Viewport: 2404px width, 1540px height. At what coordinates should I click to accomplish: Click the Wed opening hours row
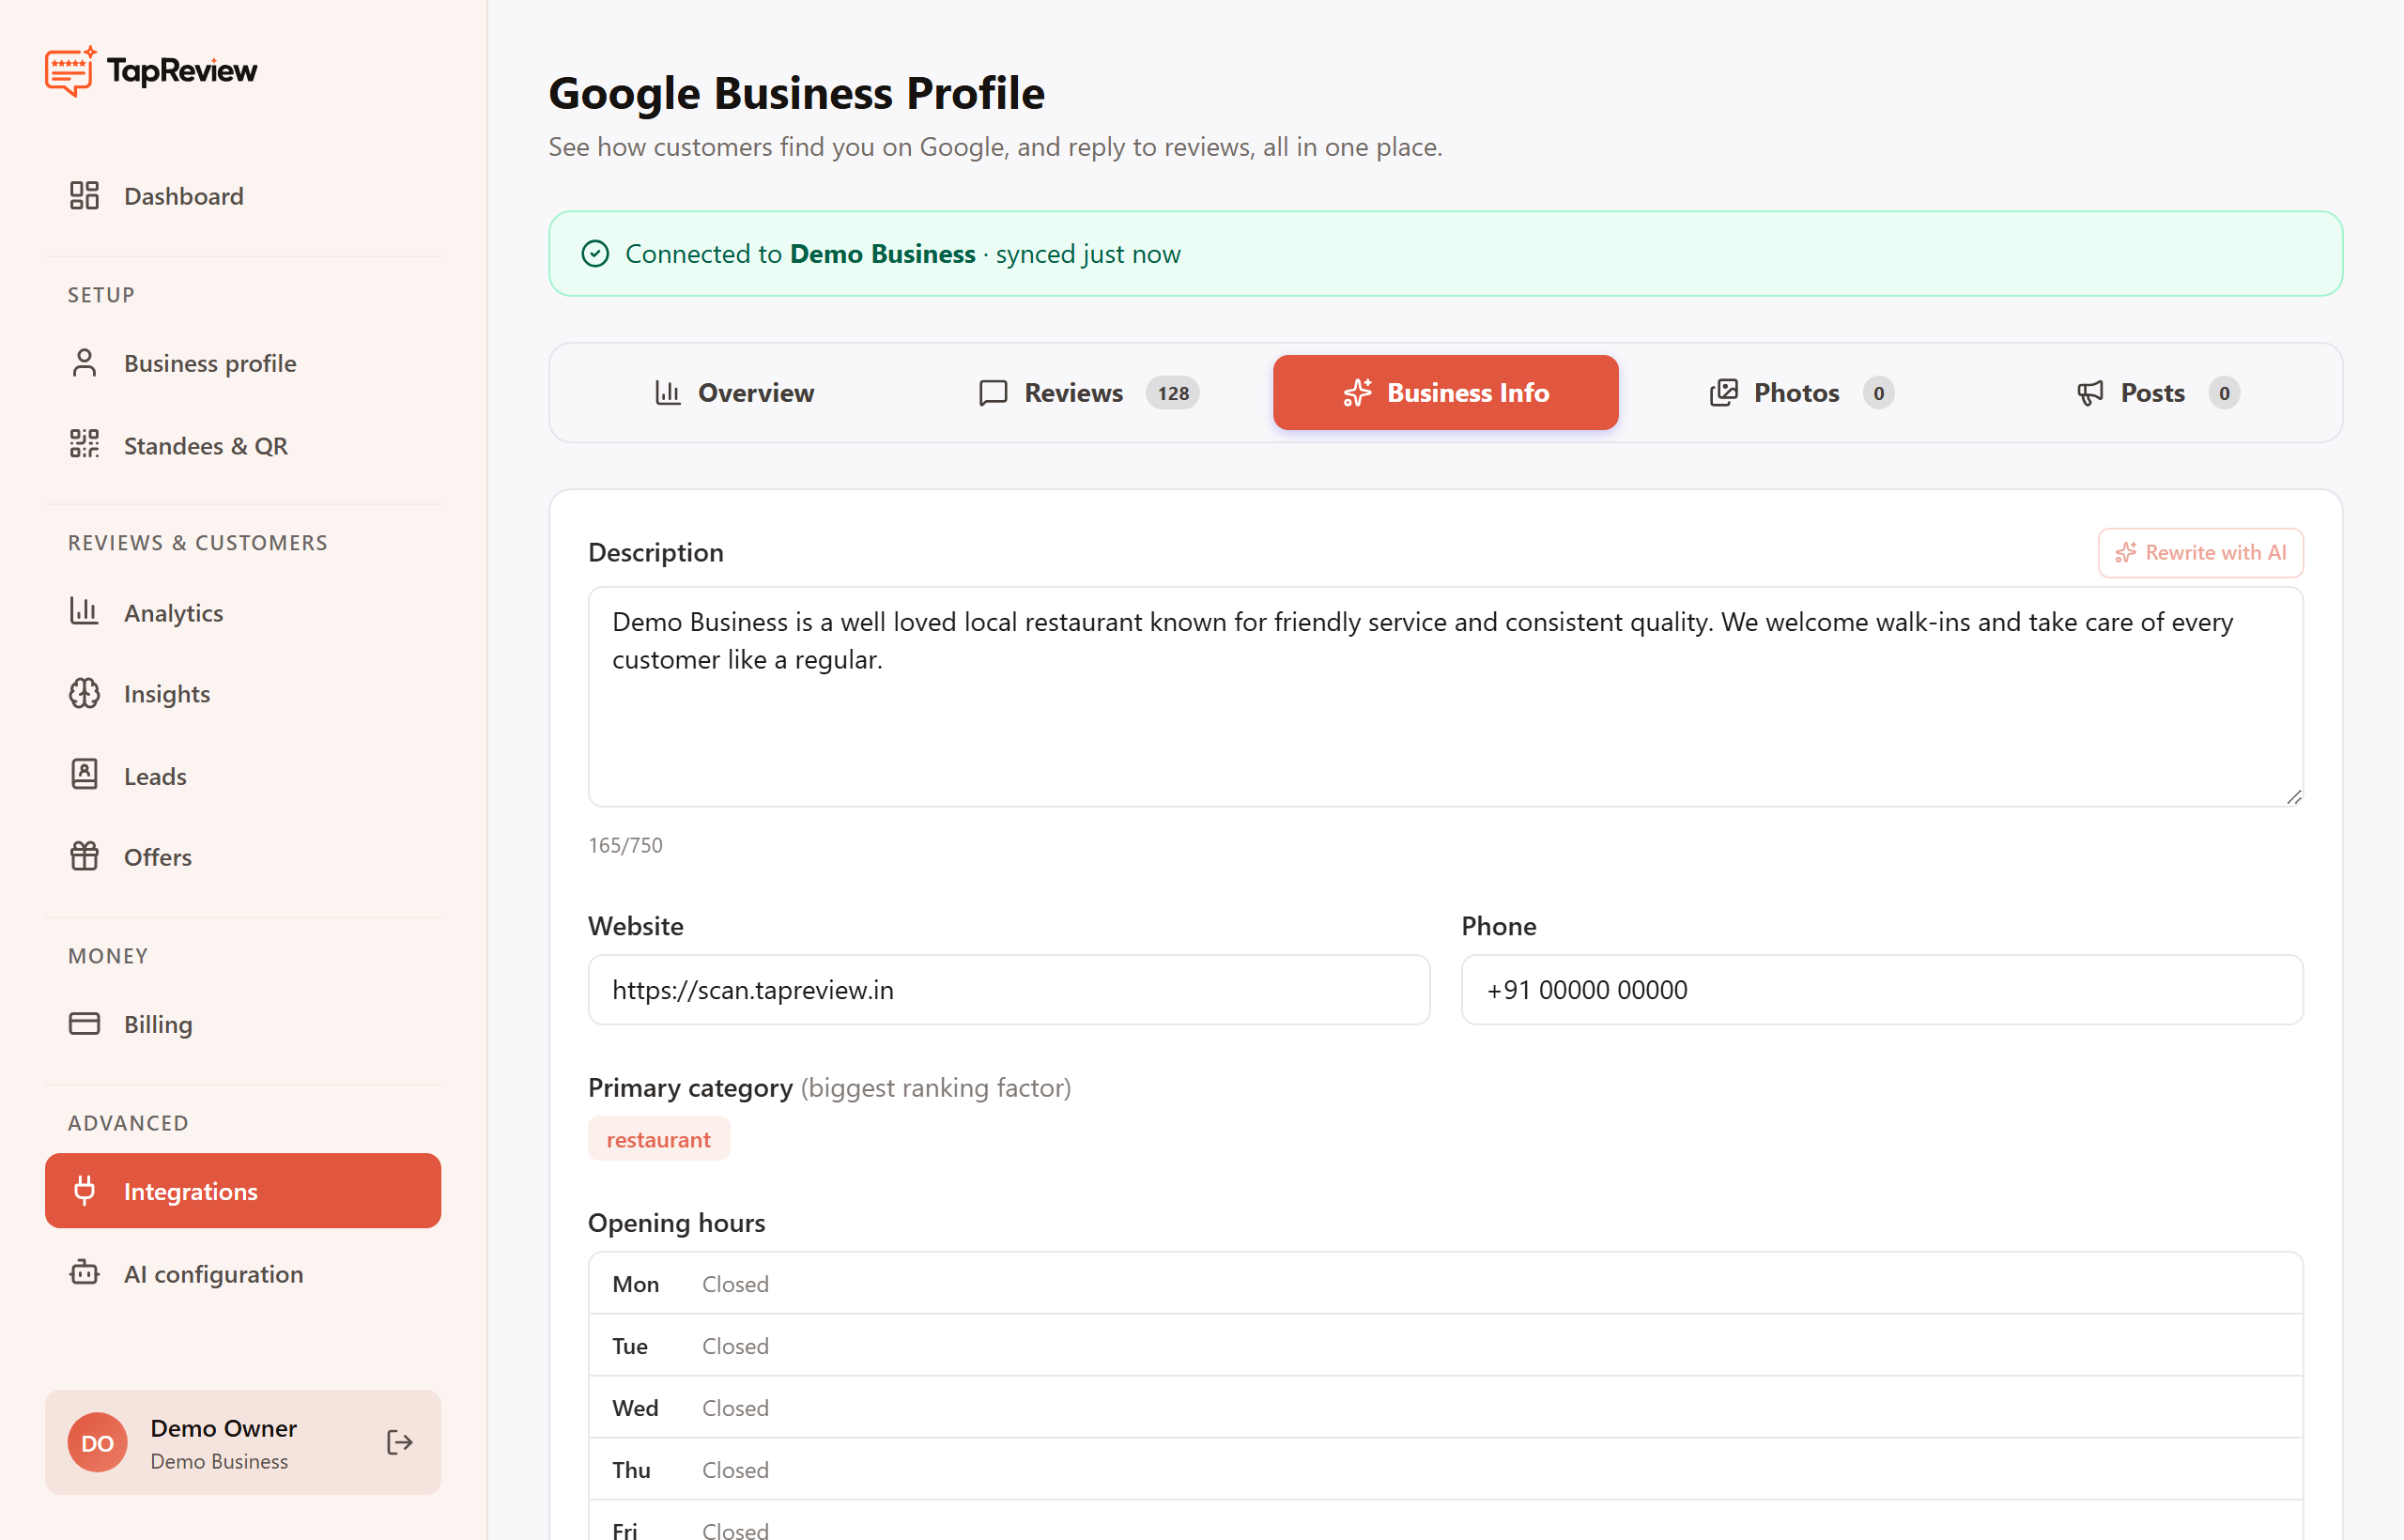pos(1446,1408)
